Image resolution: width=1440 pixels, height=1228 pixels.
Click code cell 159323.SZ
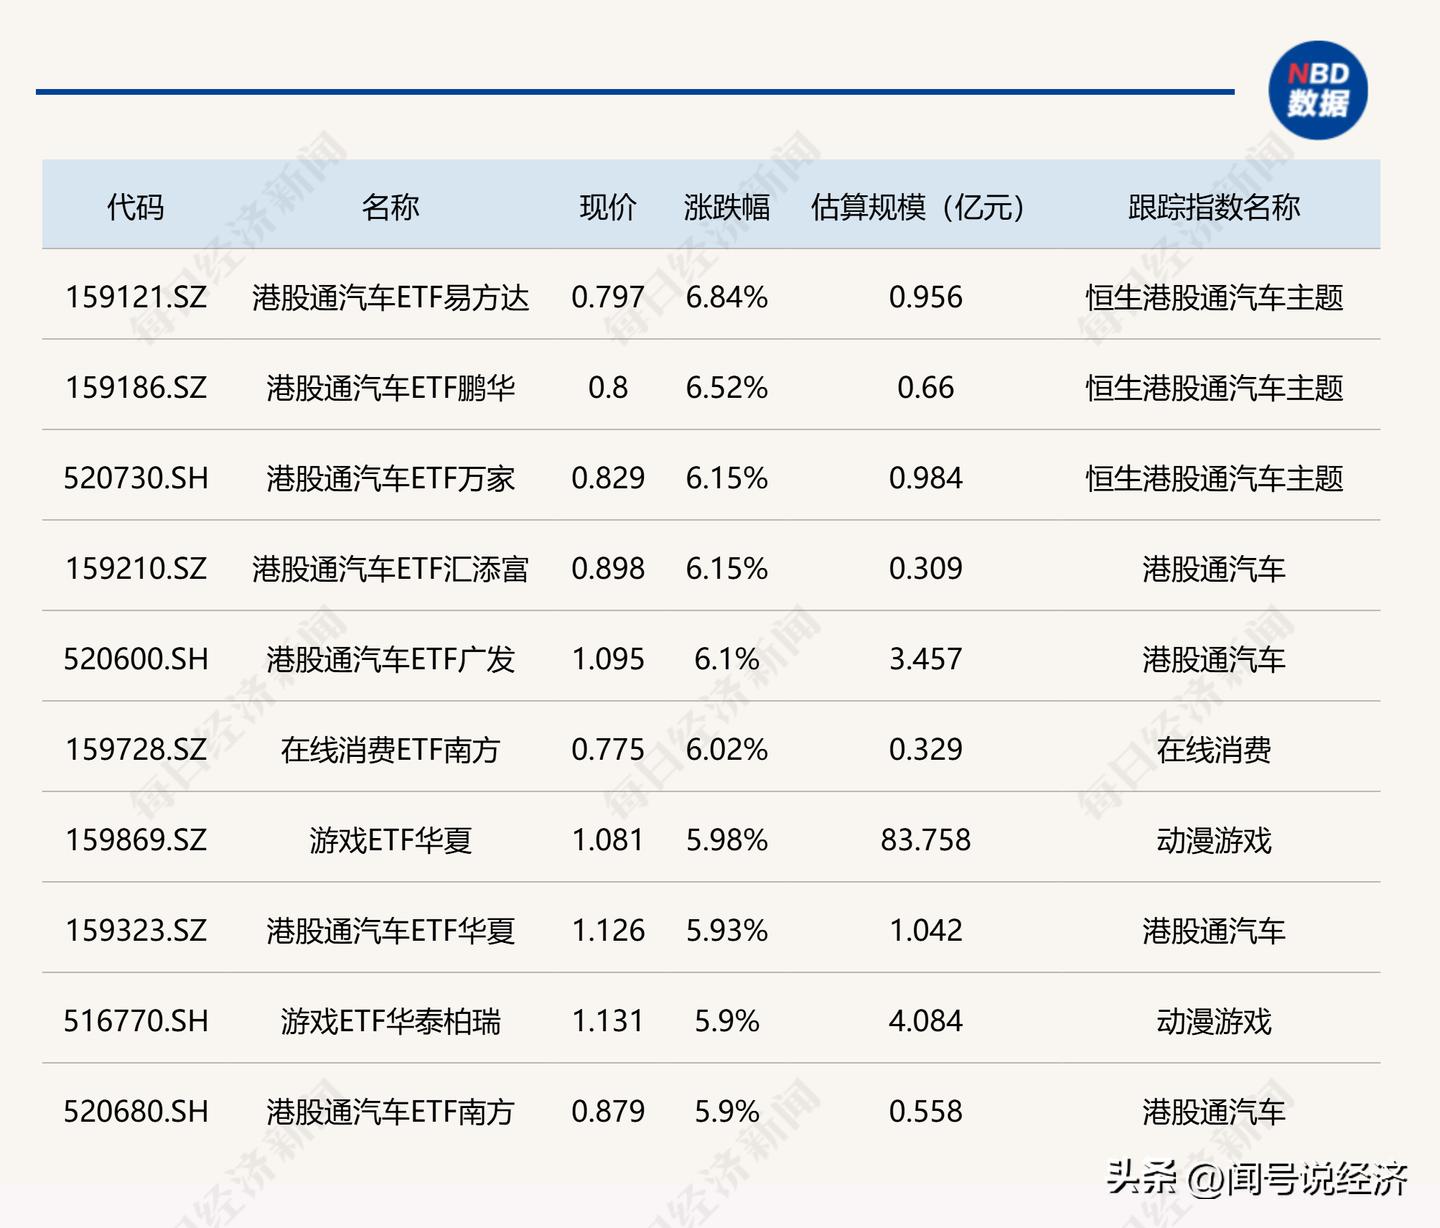click(x=136, y=930)
